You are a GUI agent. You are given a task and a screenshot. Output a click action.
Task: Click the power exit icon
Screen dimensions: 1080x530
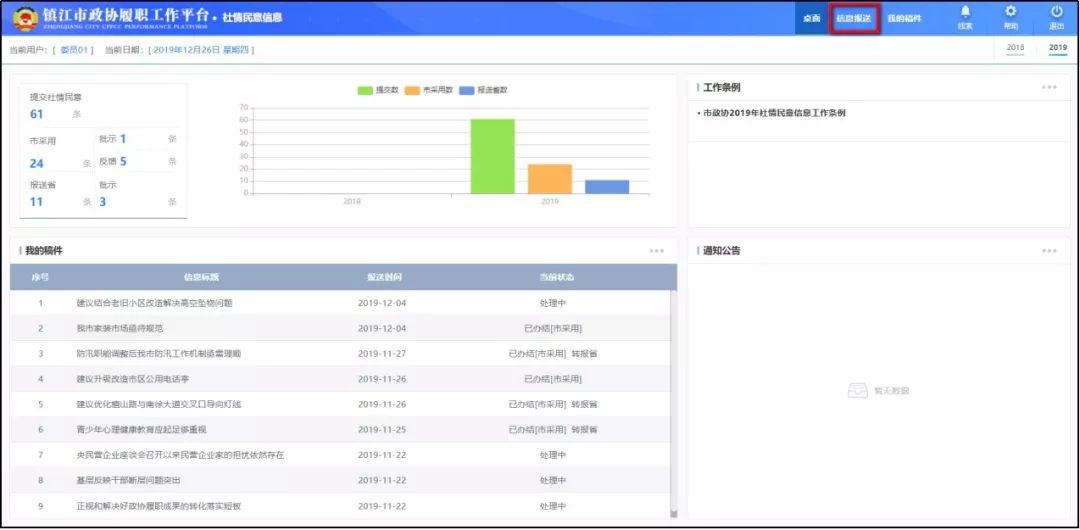1056,12
